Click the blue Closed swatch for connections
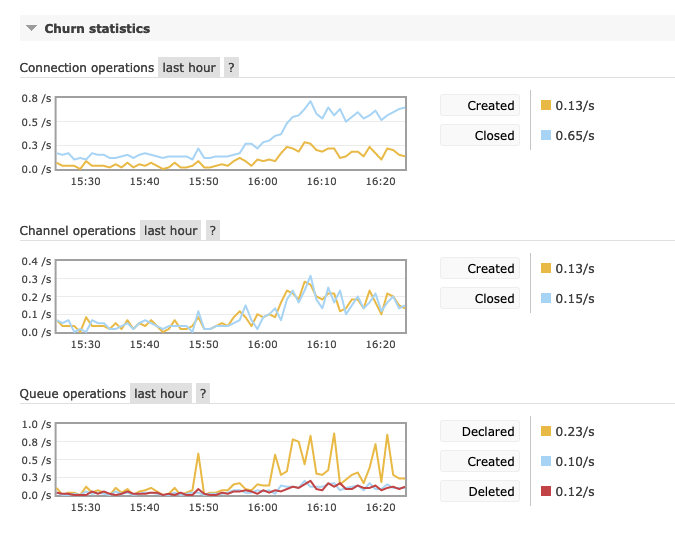675x548 pixels. [x=546, y=135]
